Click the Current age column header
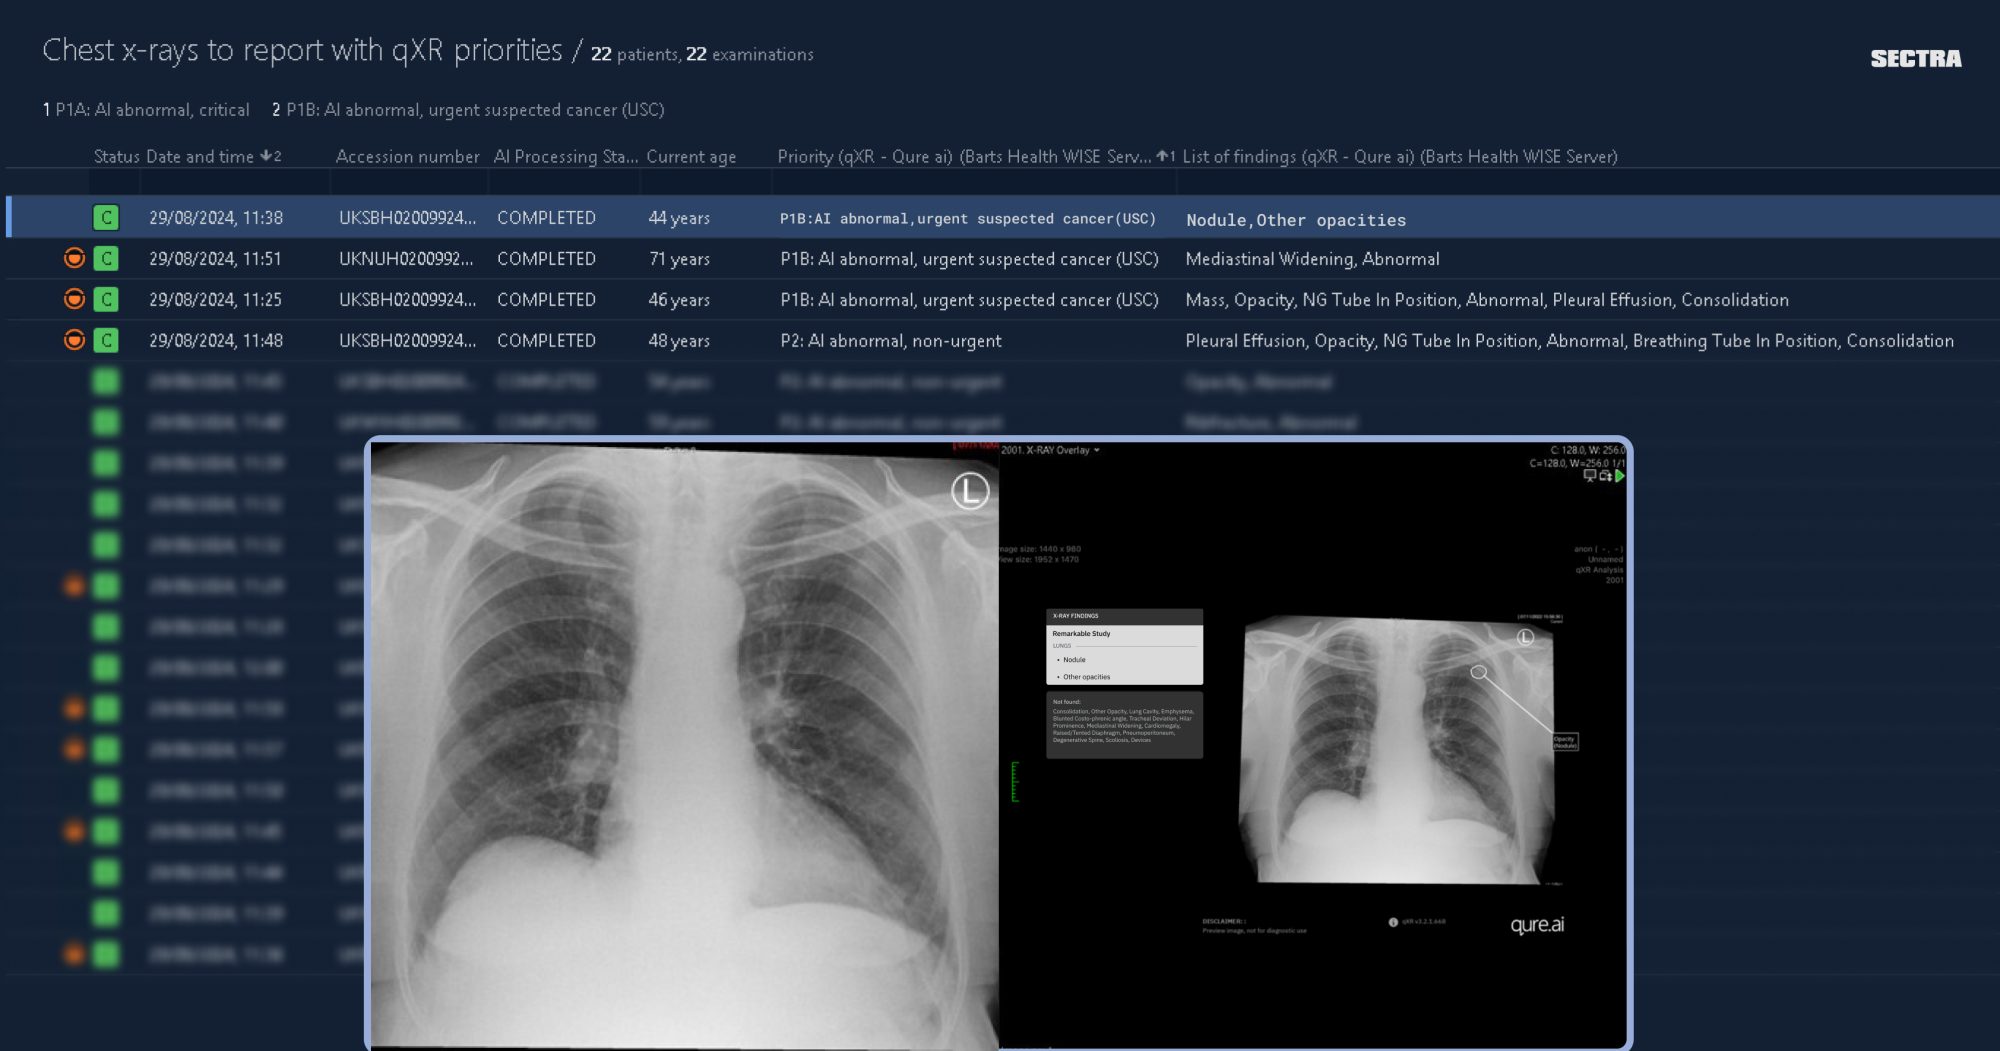The height and width of the screenshot is (1051, 2000). (x=691, y=156)
